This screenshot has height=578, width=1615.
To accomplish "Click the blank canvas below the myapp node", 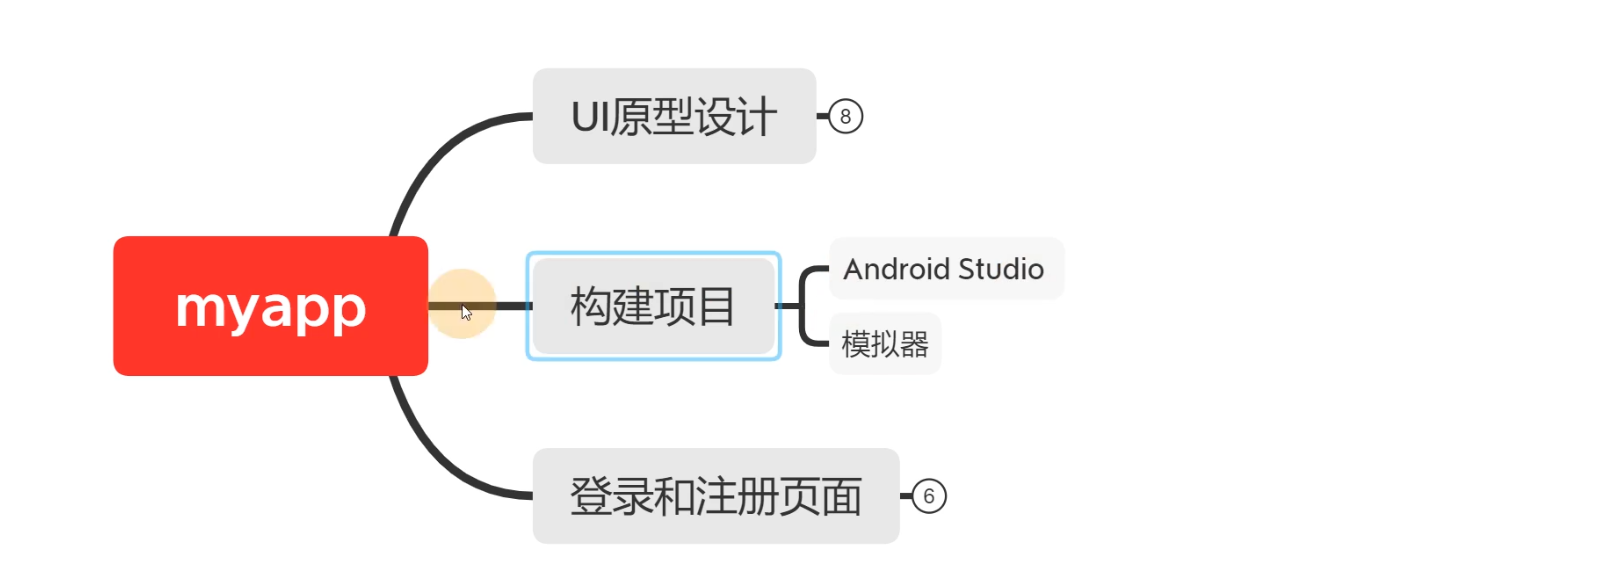I will click(250, 470).
